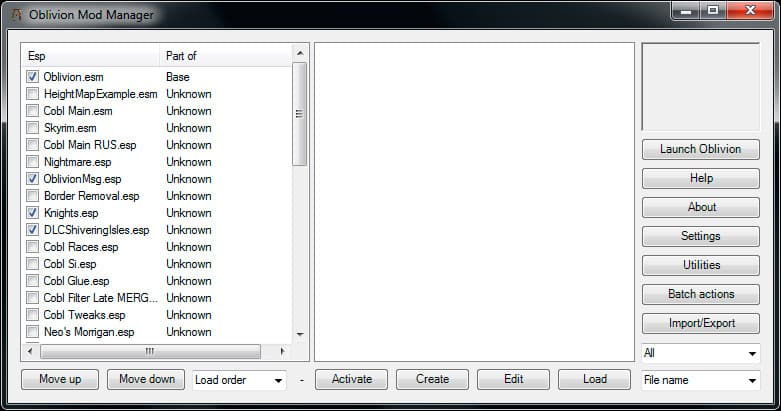Click the mod preview image box
Viewport: 781px width, 411px height.
click(701, 87)
